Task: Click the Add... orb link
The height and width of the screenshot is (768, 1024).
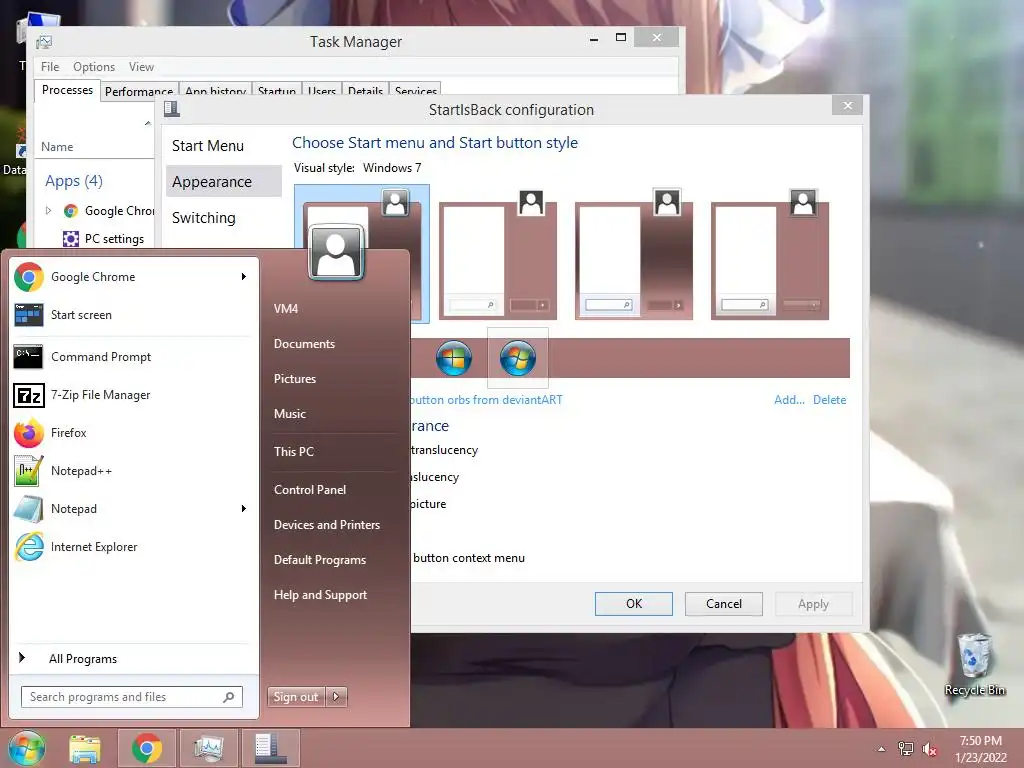Action: click(x=789, y=400)
